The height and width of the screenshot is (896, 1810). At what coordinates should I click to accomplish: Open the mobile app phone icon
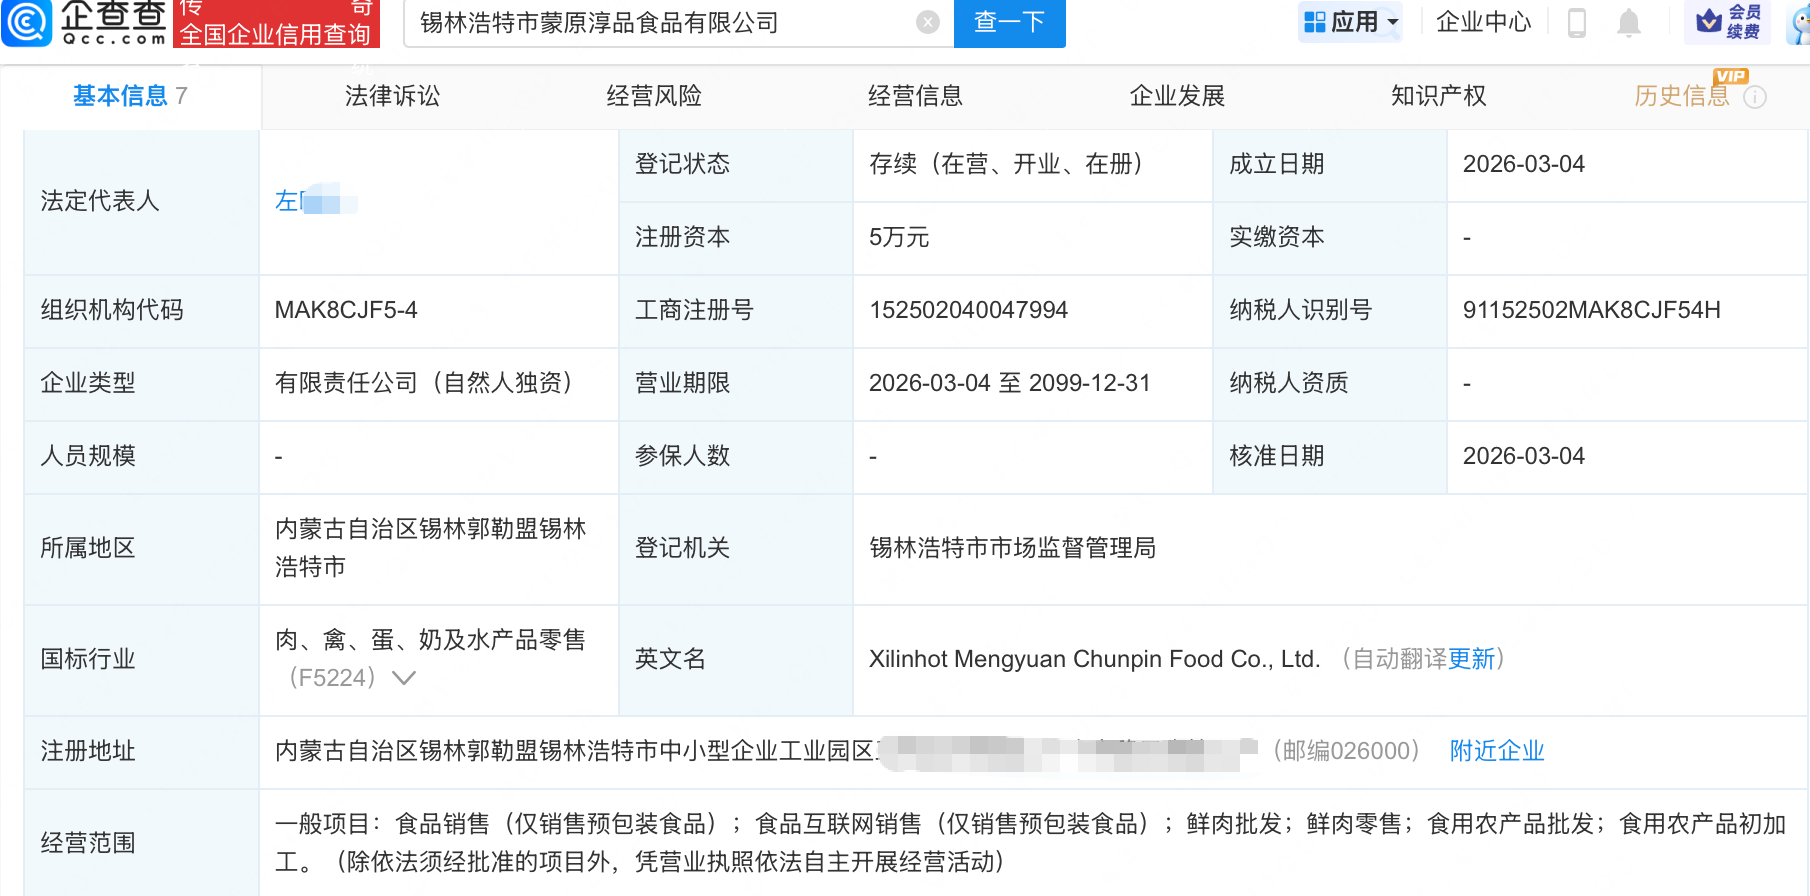pyautogui.click(x=1577, y=22)
